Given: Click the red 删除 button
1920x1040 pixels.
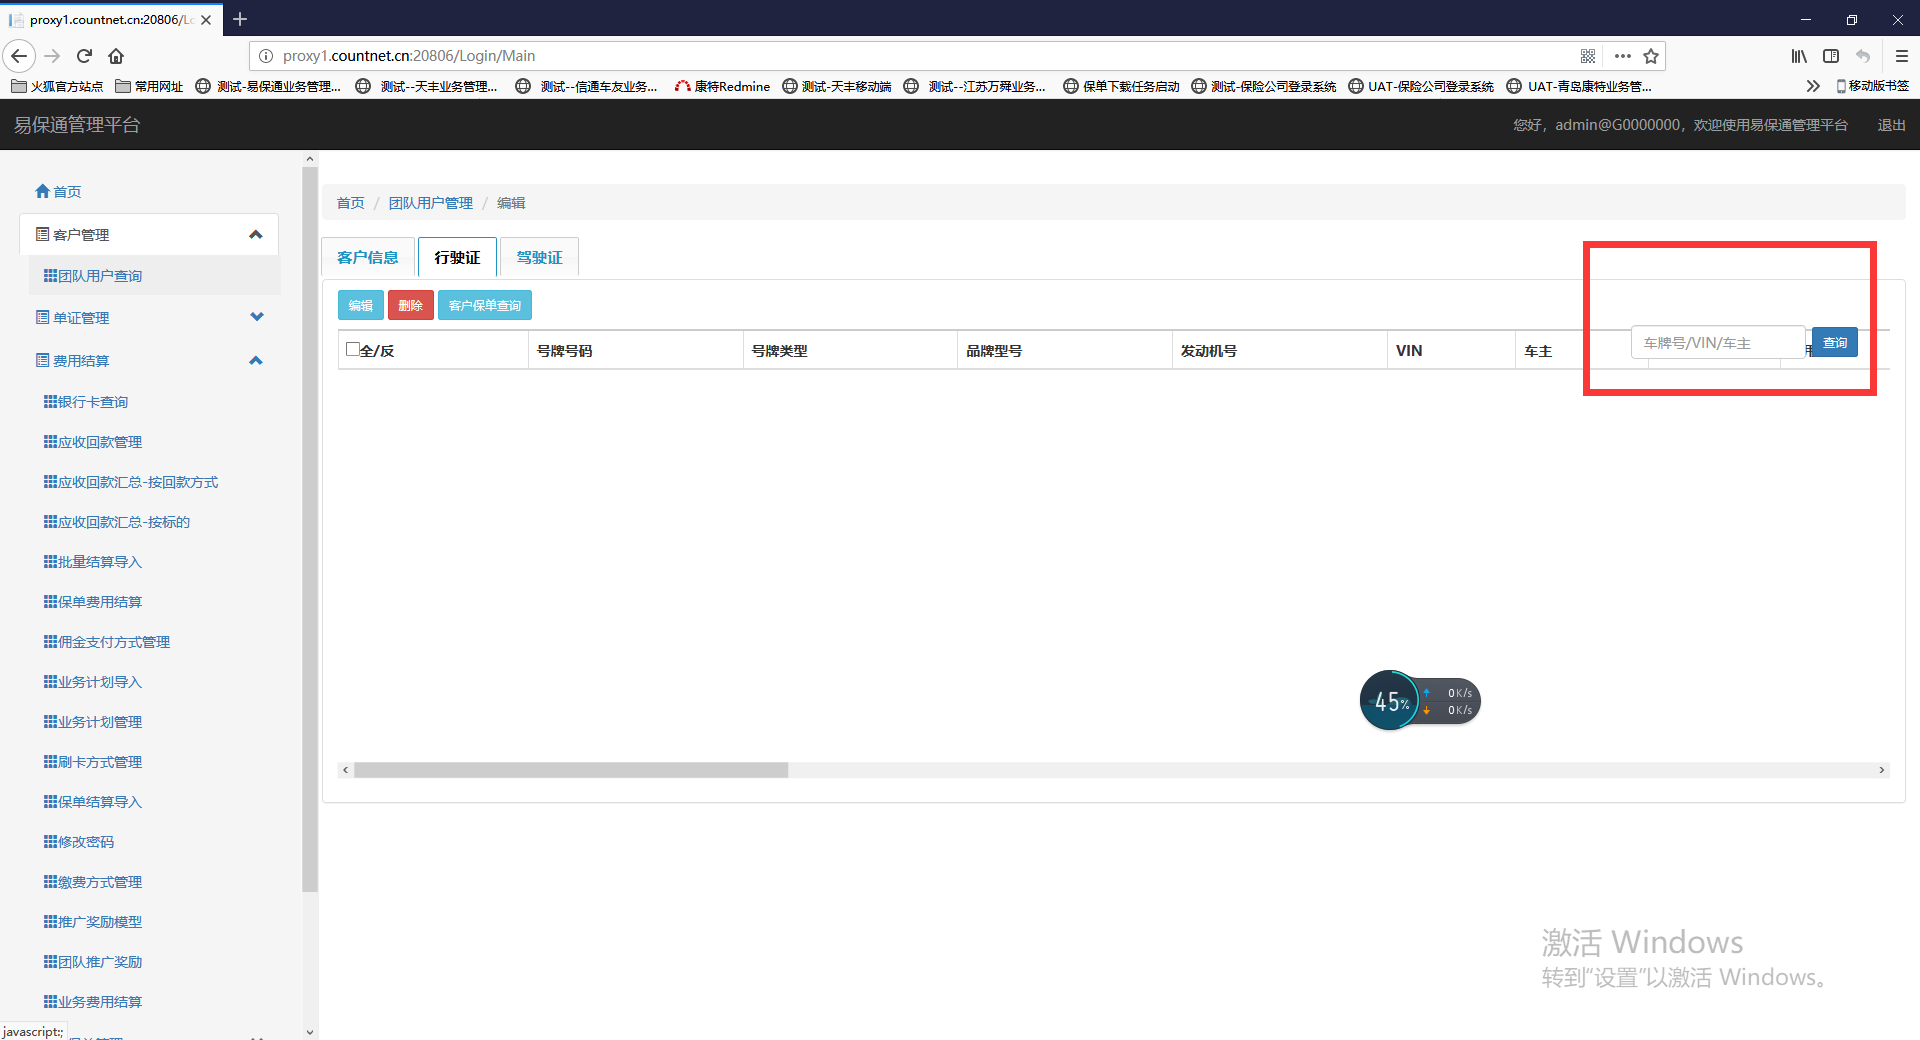Looking at the screenshot, I should 410,305.
